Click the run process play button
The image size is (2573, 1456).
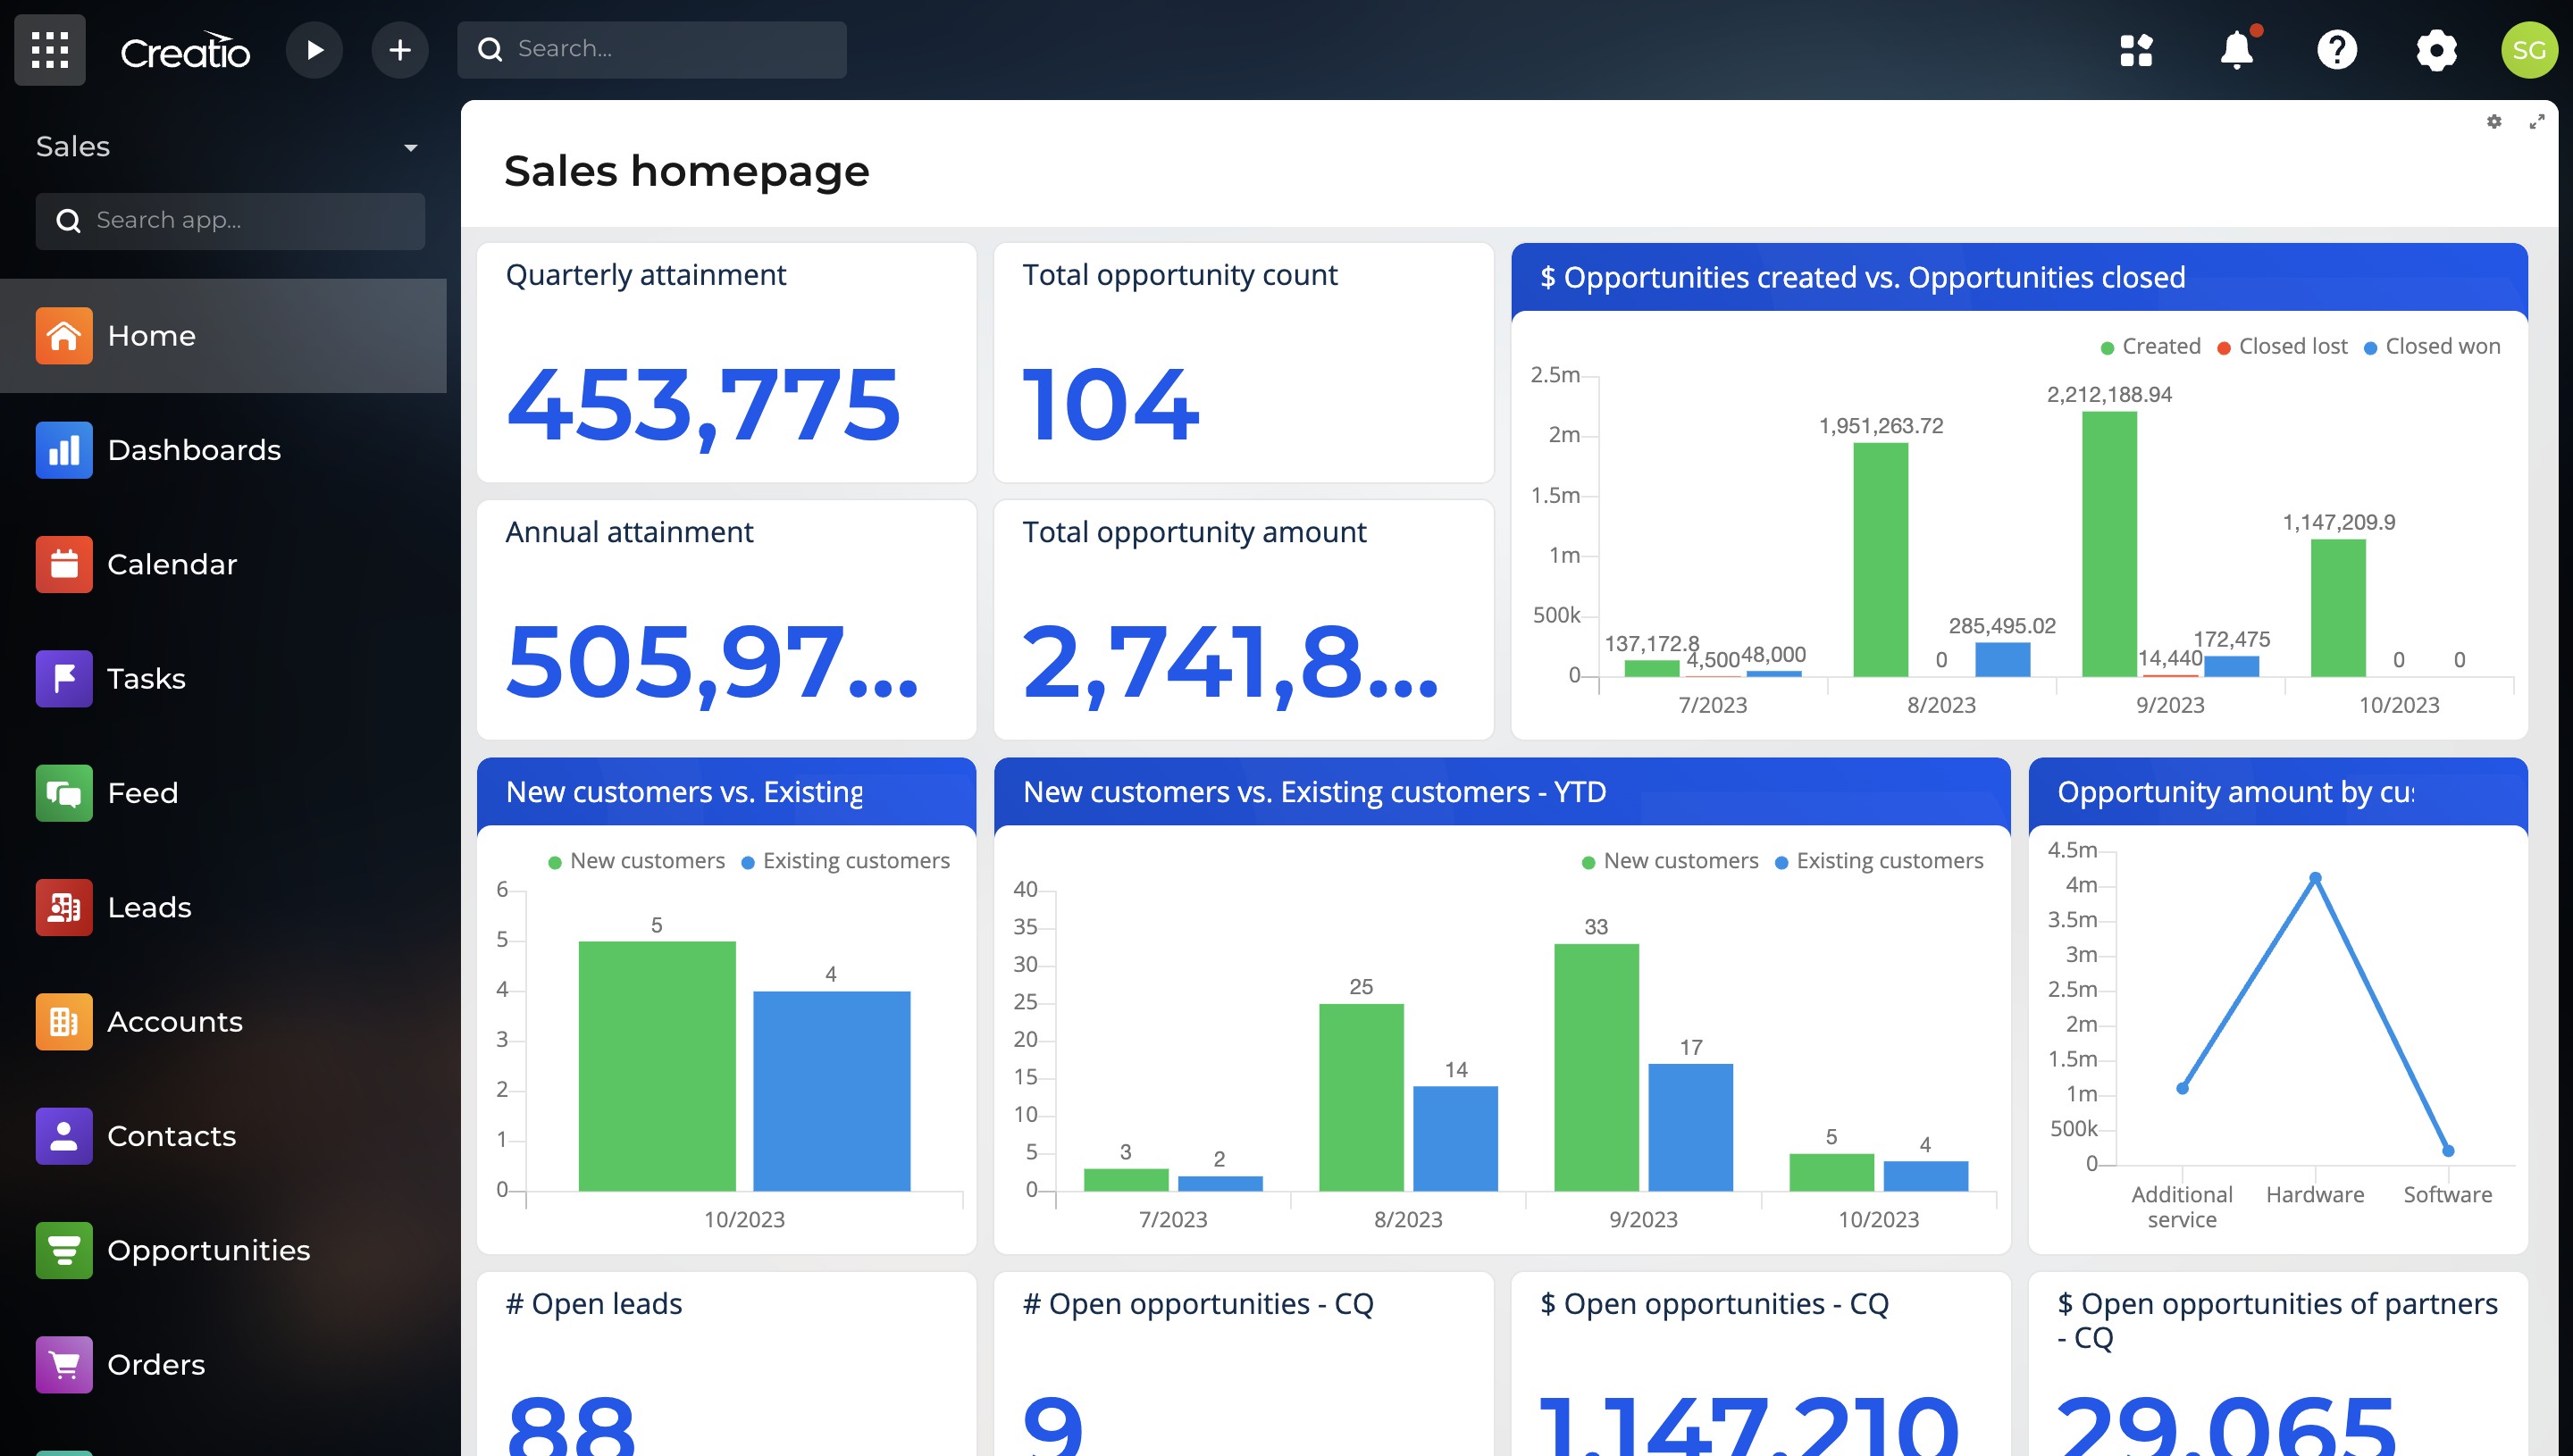click(314, 49)
